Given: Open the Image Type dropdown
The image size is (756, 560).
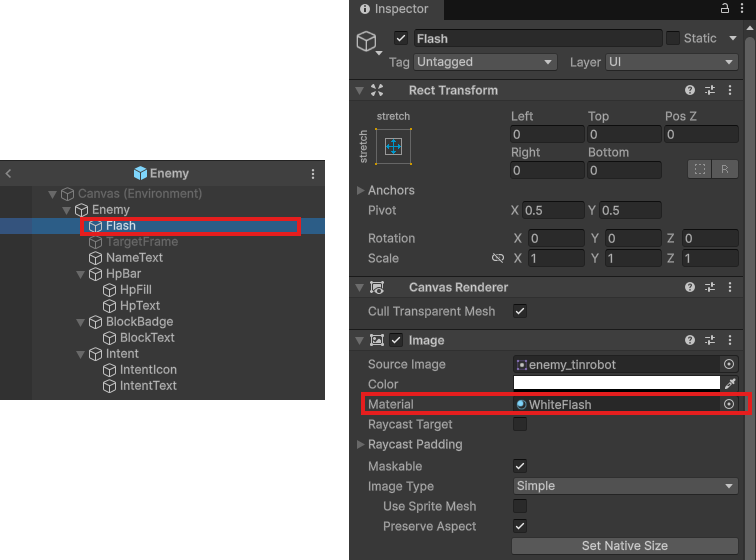Looking at the screenshot, I should (625, 486).
